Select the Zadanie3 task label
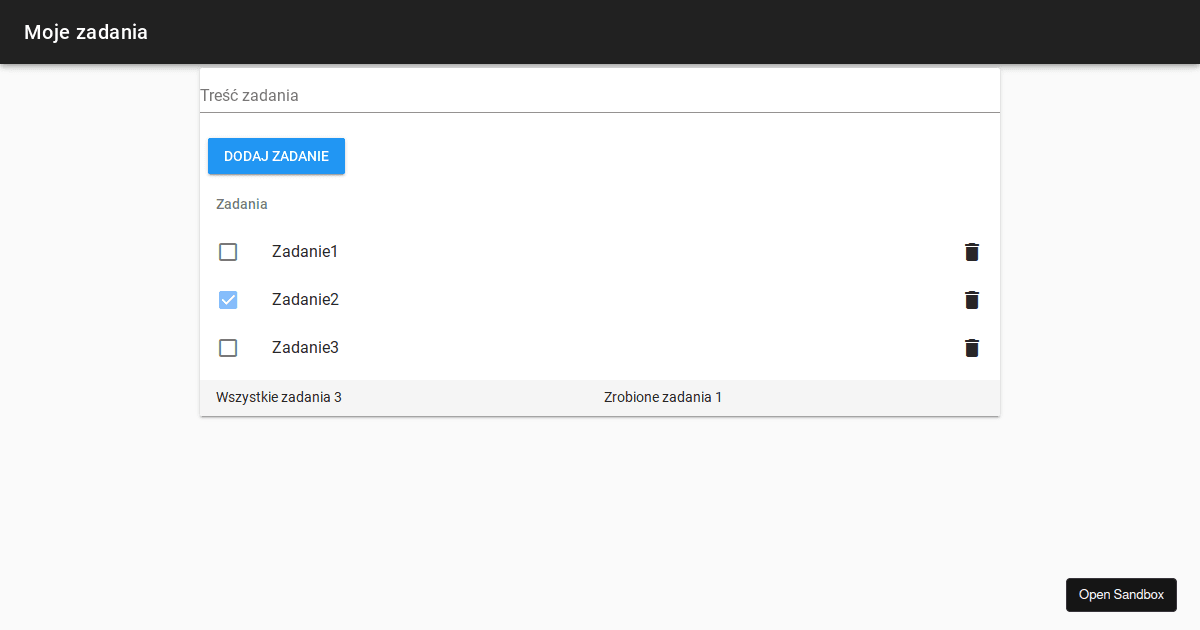 point(305,347)
